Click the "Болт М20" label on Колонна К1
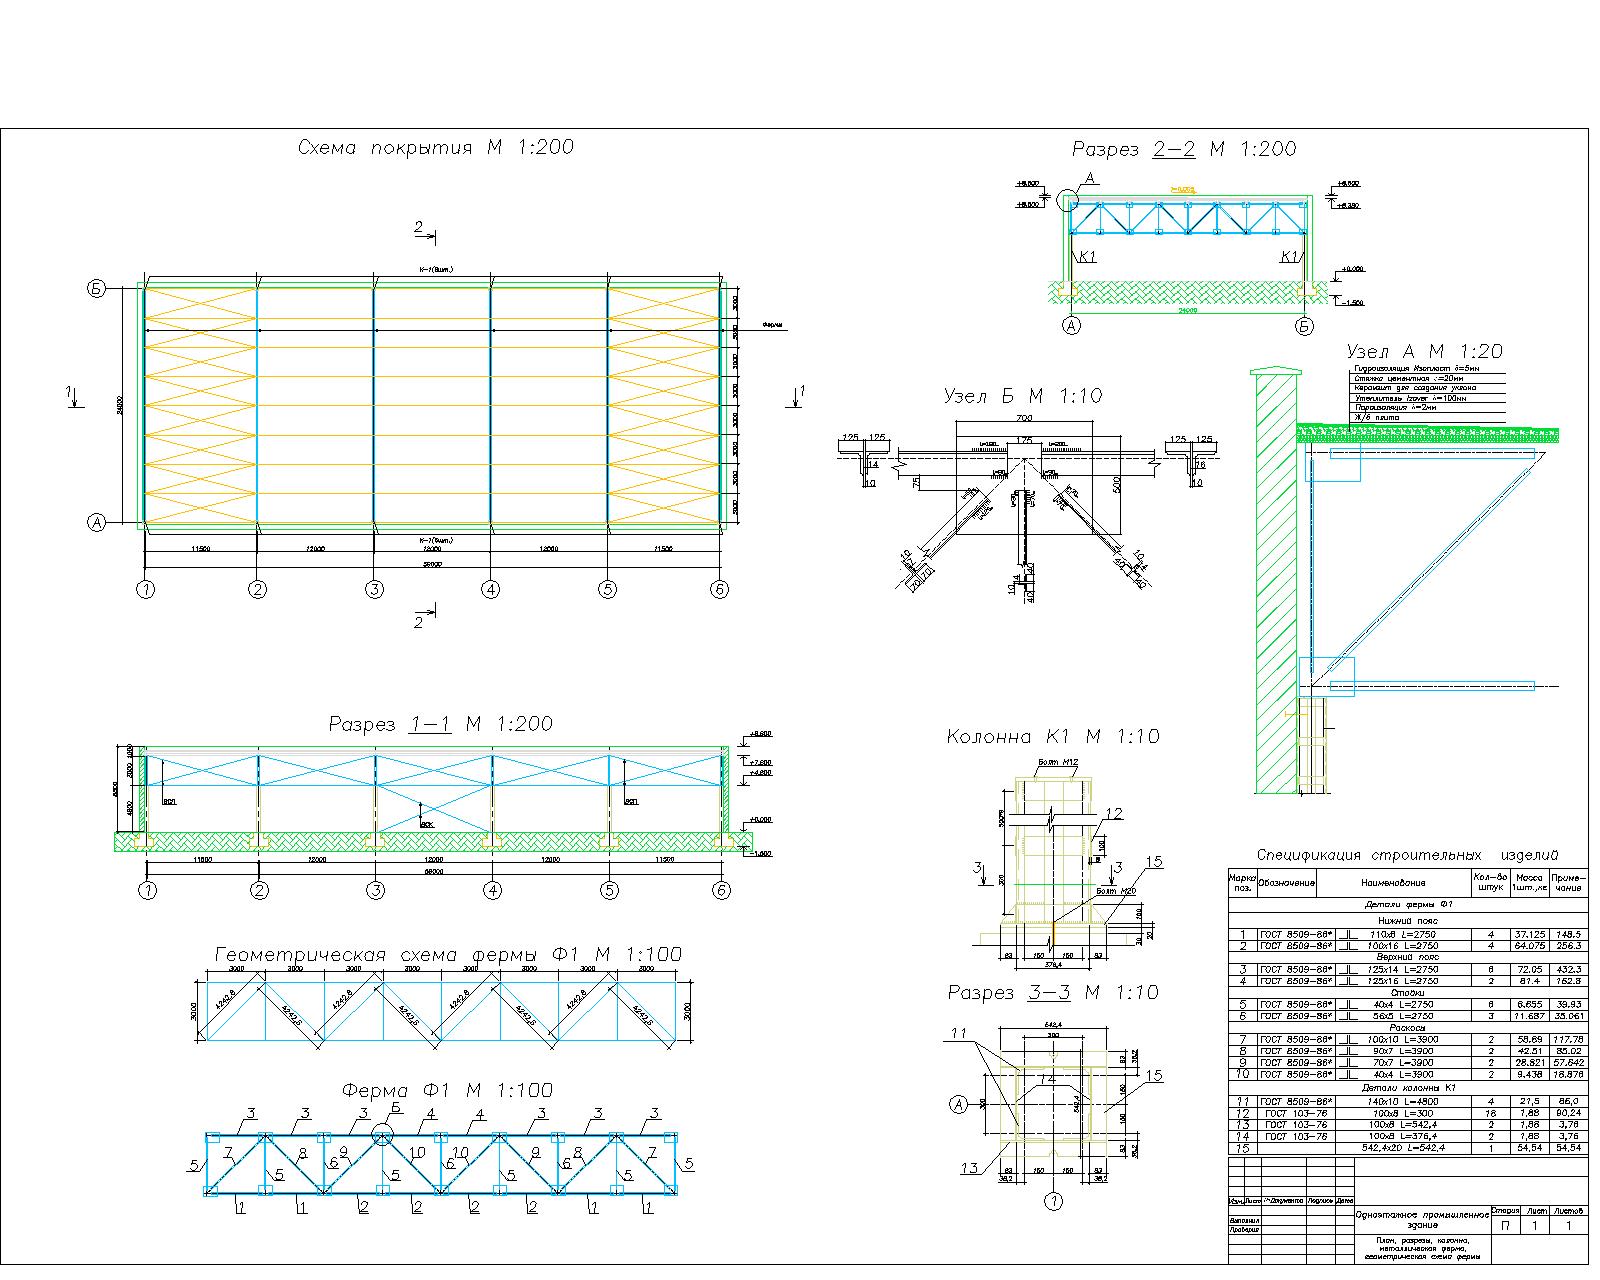 (x=1115, y=892)
